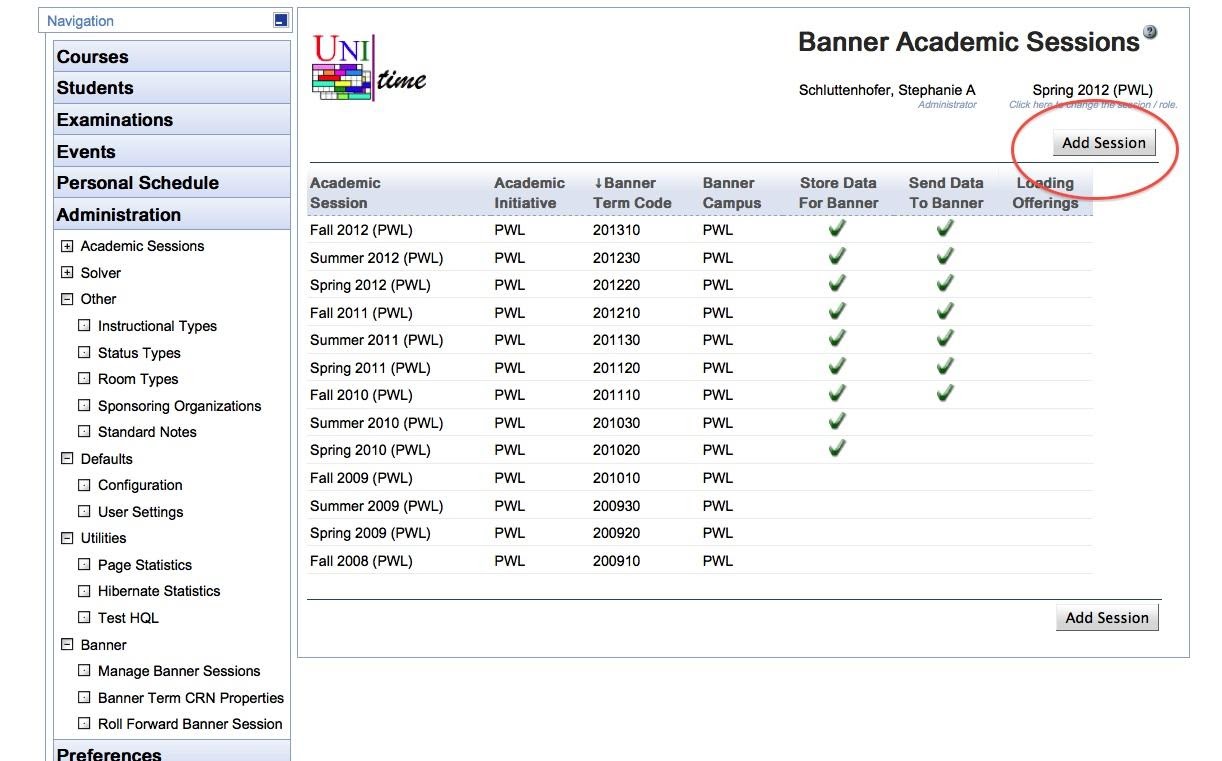Click term code 201310
1222x761 pixels.
(616, 230)
